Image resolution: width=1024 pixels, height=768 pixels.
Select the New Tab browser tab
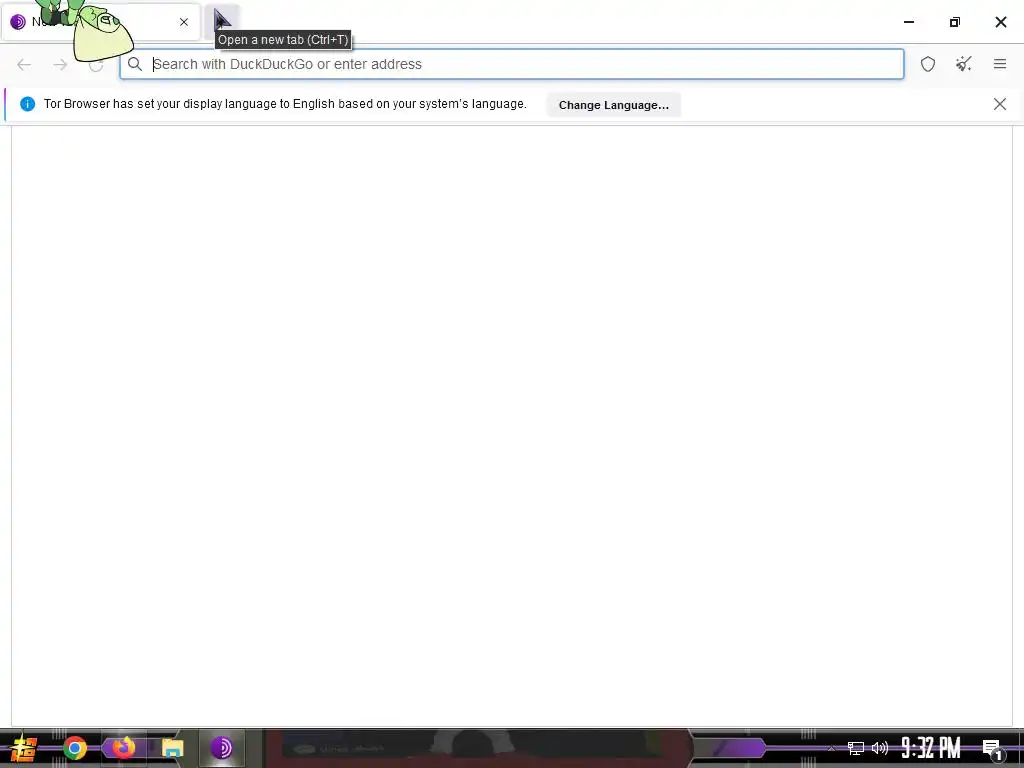click(x=101, y=22)
